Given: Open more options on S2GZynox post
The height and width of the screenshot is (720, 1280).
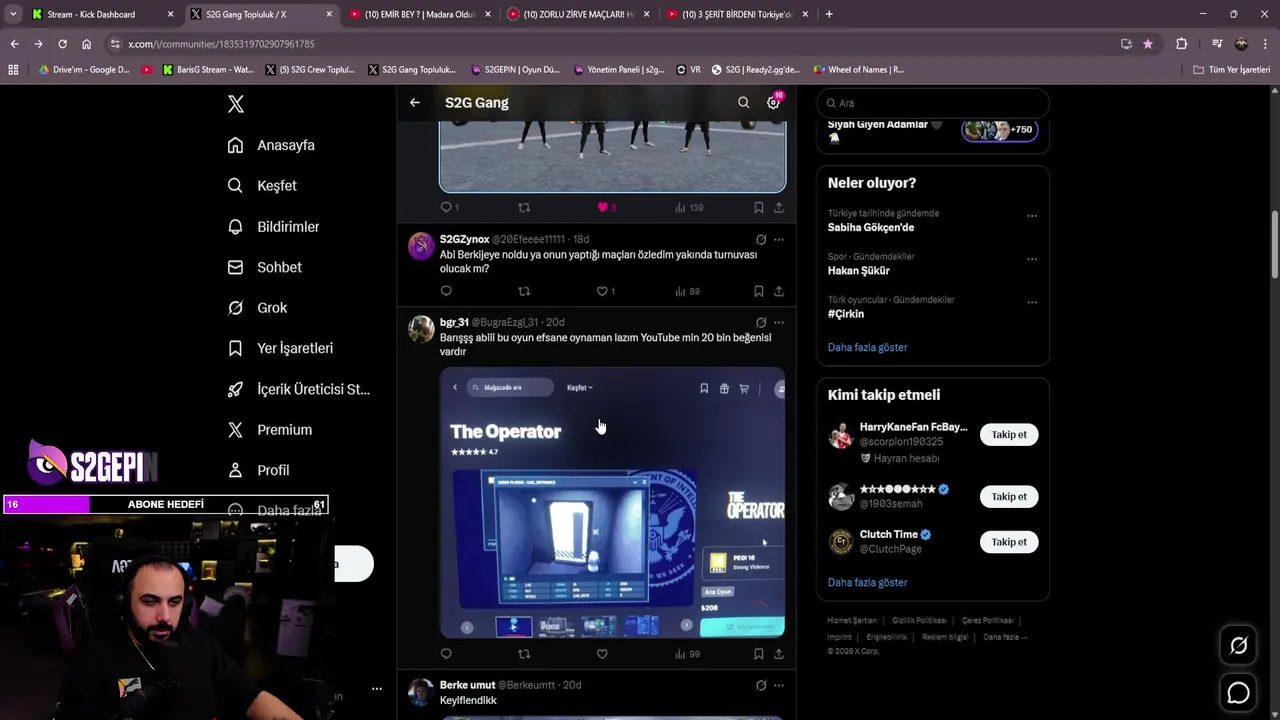Looking at the screenshot, I should coord(778,240).
